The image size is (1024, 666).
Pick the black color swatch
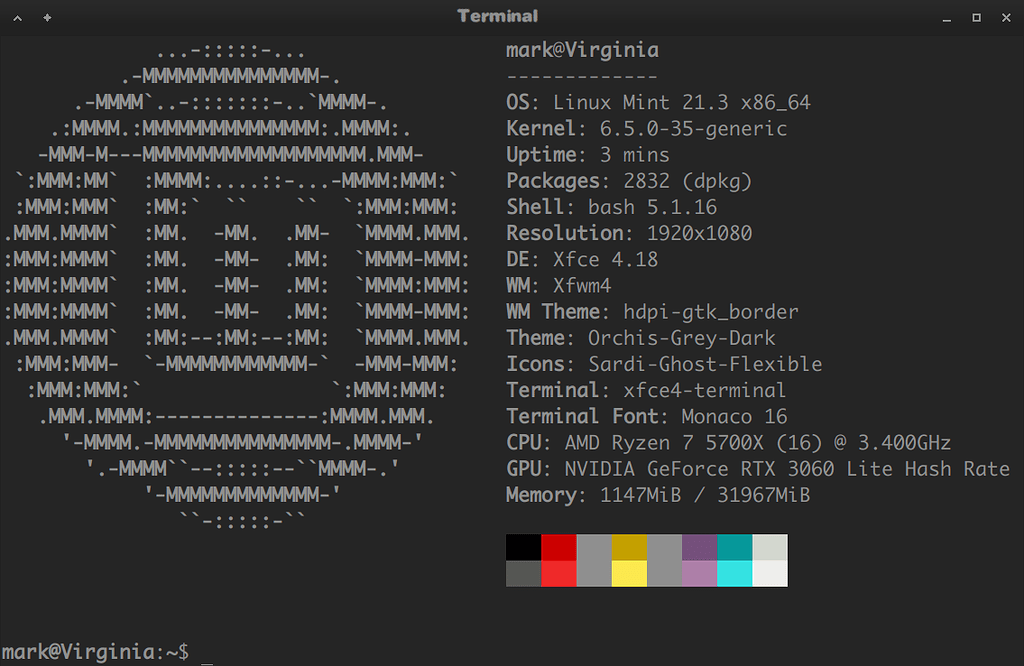(x=523, y=547)
